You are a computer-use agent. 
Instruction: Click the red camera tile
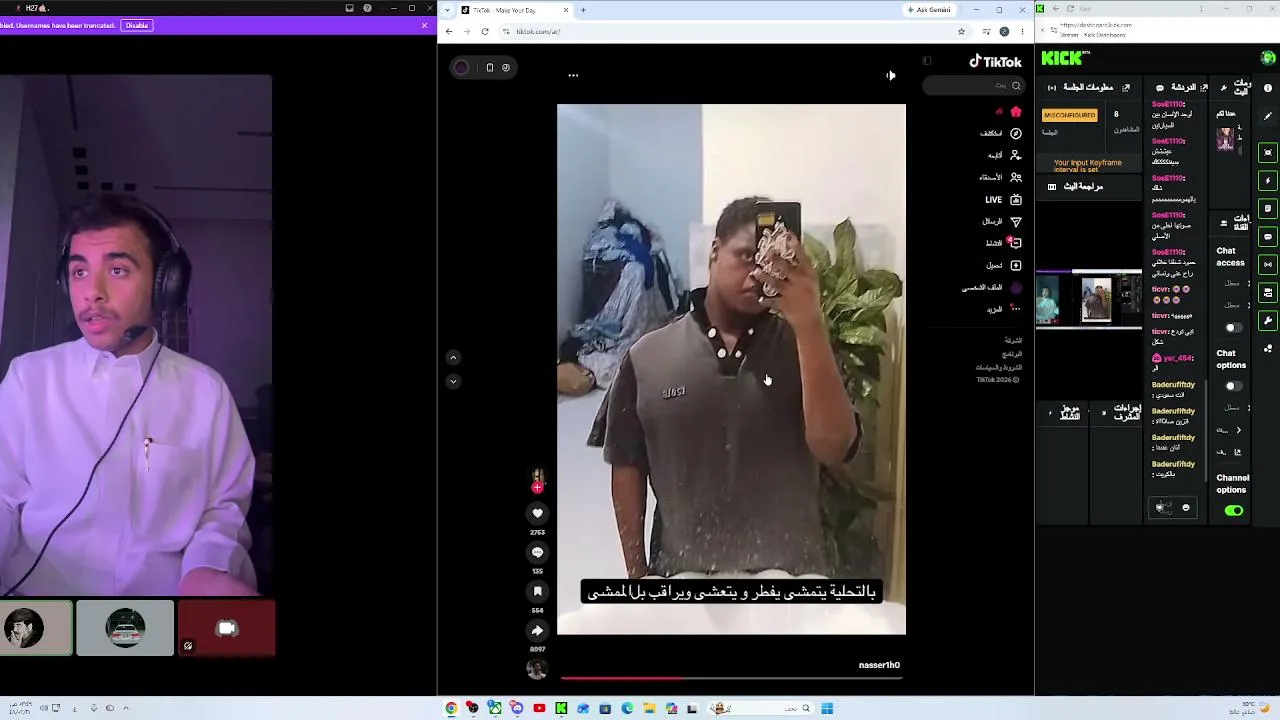[226, 628]
